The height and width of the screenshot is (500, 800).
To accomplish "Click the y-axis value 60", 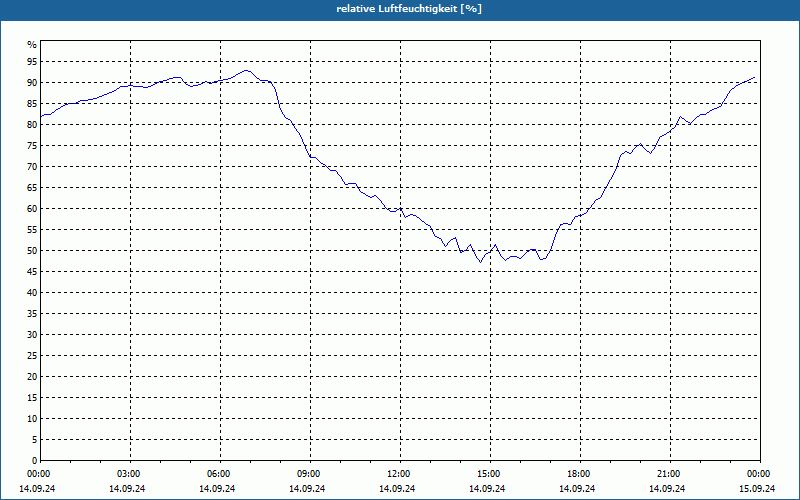I will (x=32, y=209).
